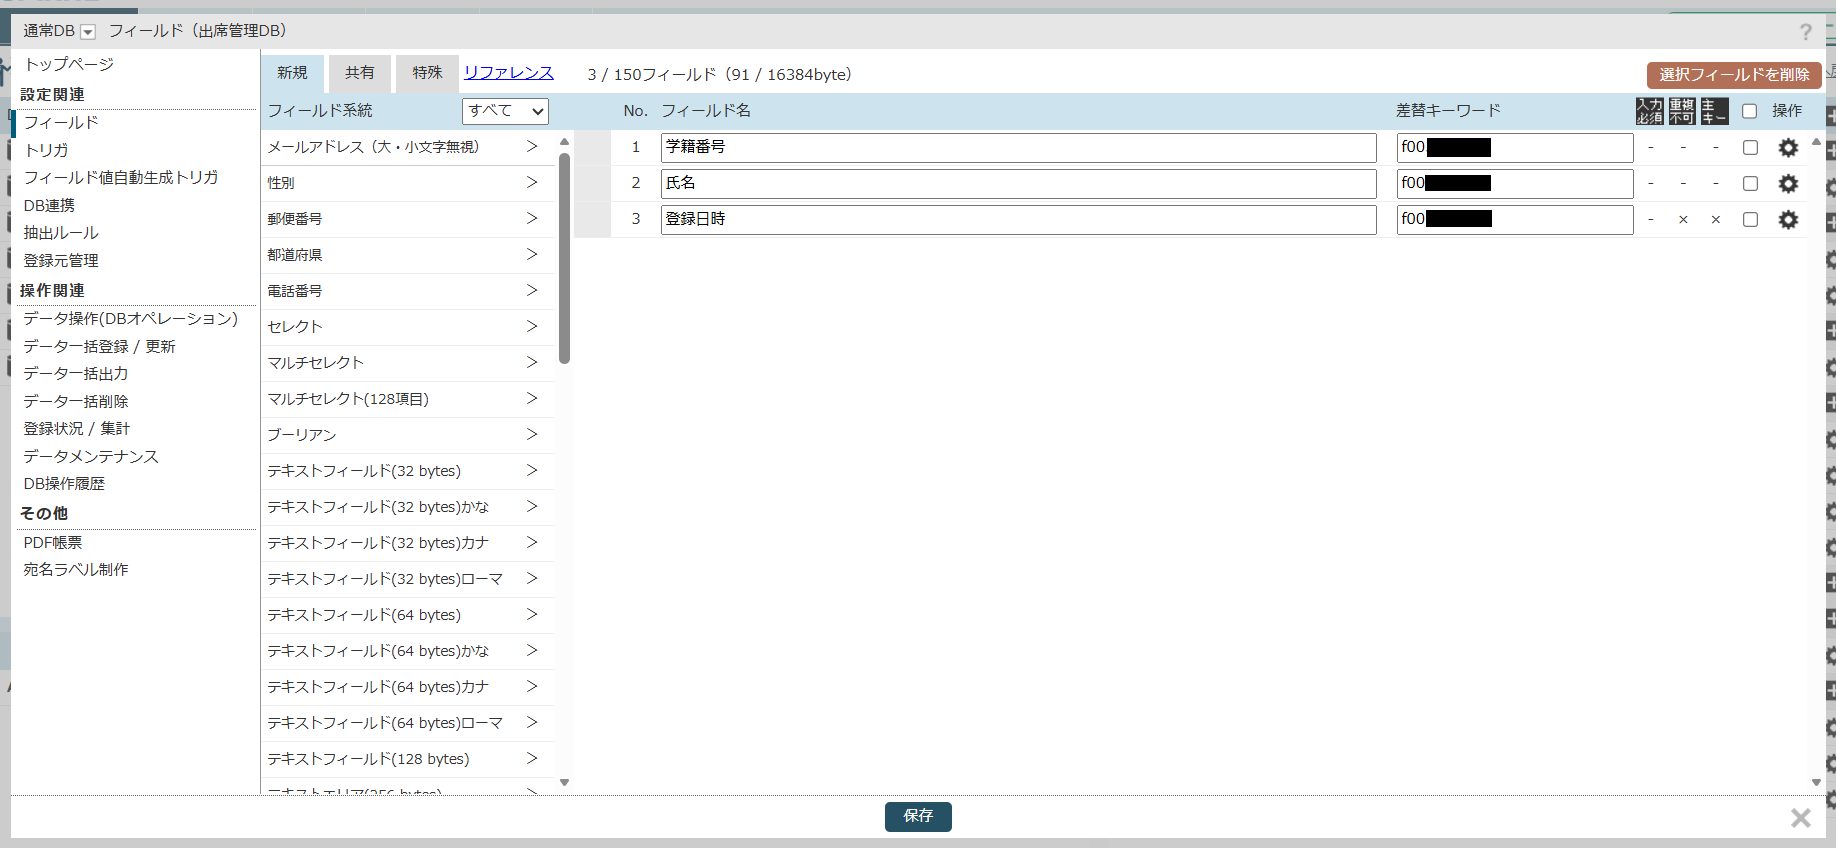
Task: Tick the checkbox for 学籍番号 row
Action: 1750,148
